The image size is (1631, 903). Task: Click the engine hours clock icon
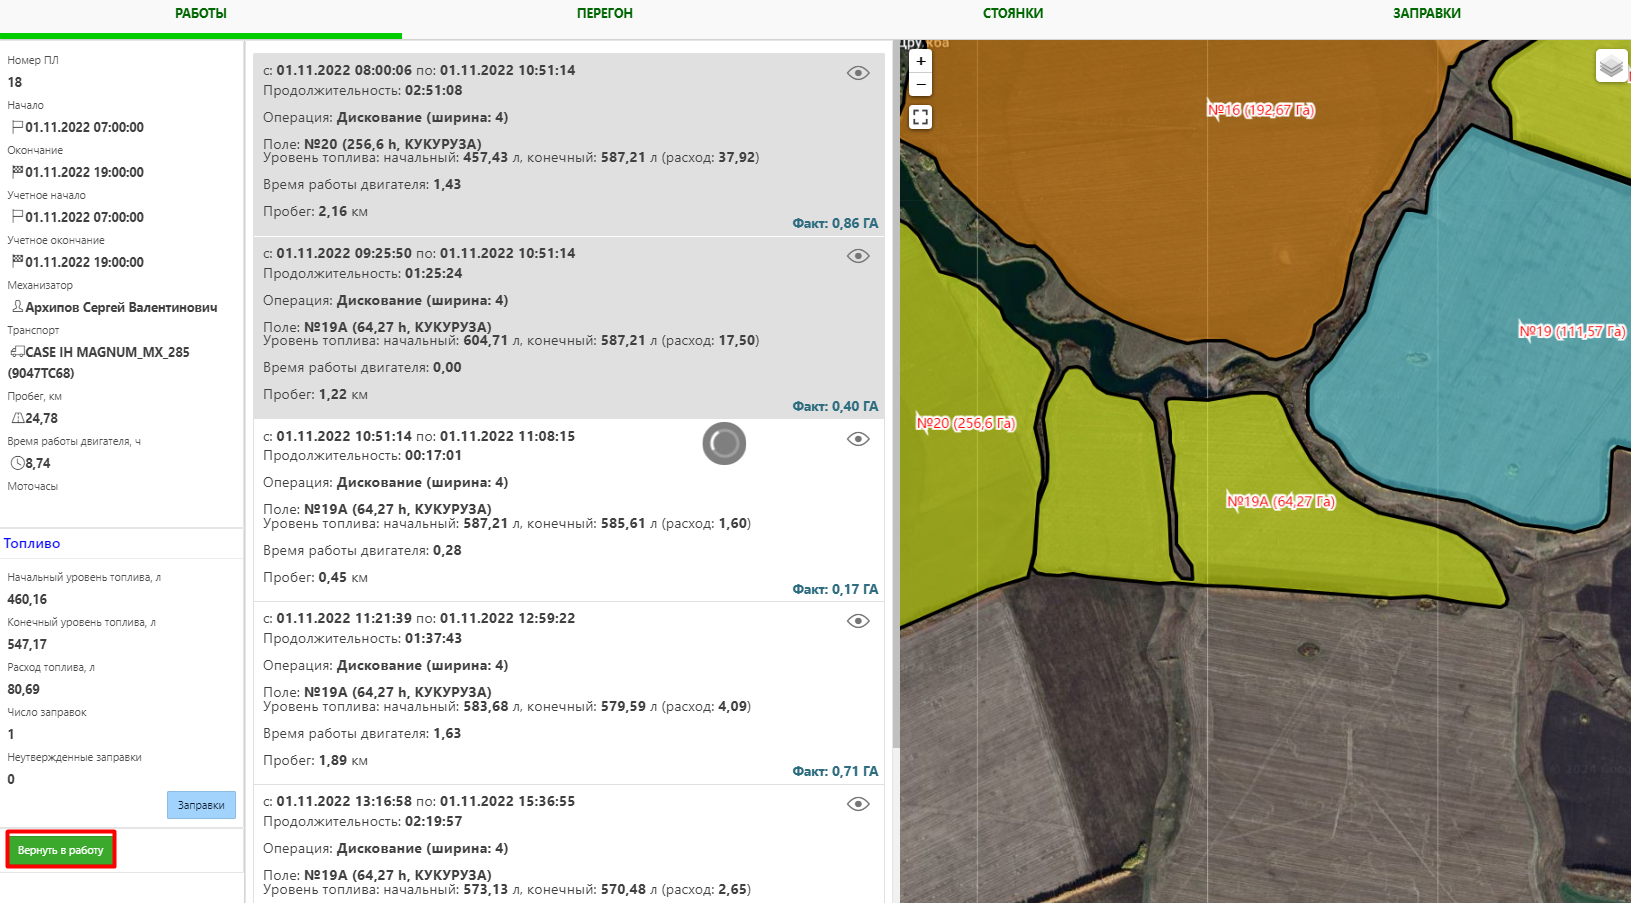[x=17, y=463]
